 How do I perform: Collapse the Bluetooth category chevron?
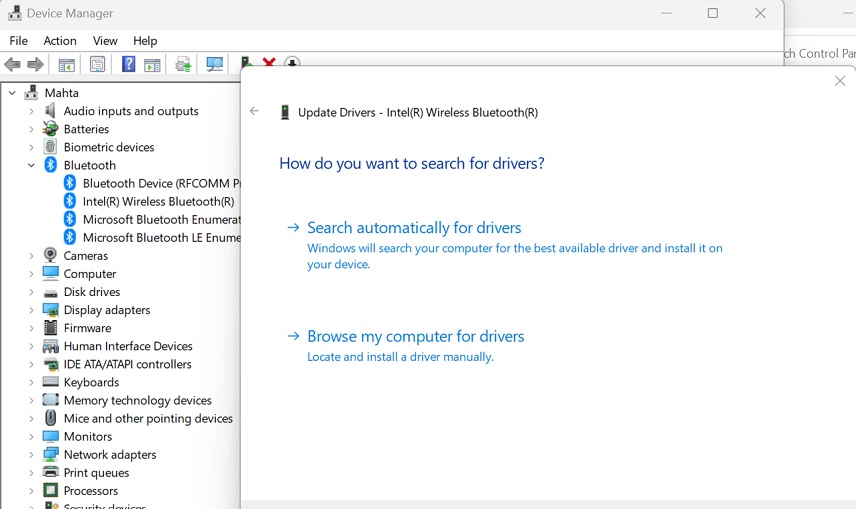point(31,165)
